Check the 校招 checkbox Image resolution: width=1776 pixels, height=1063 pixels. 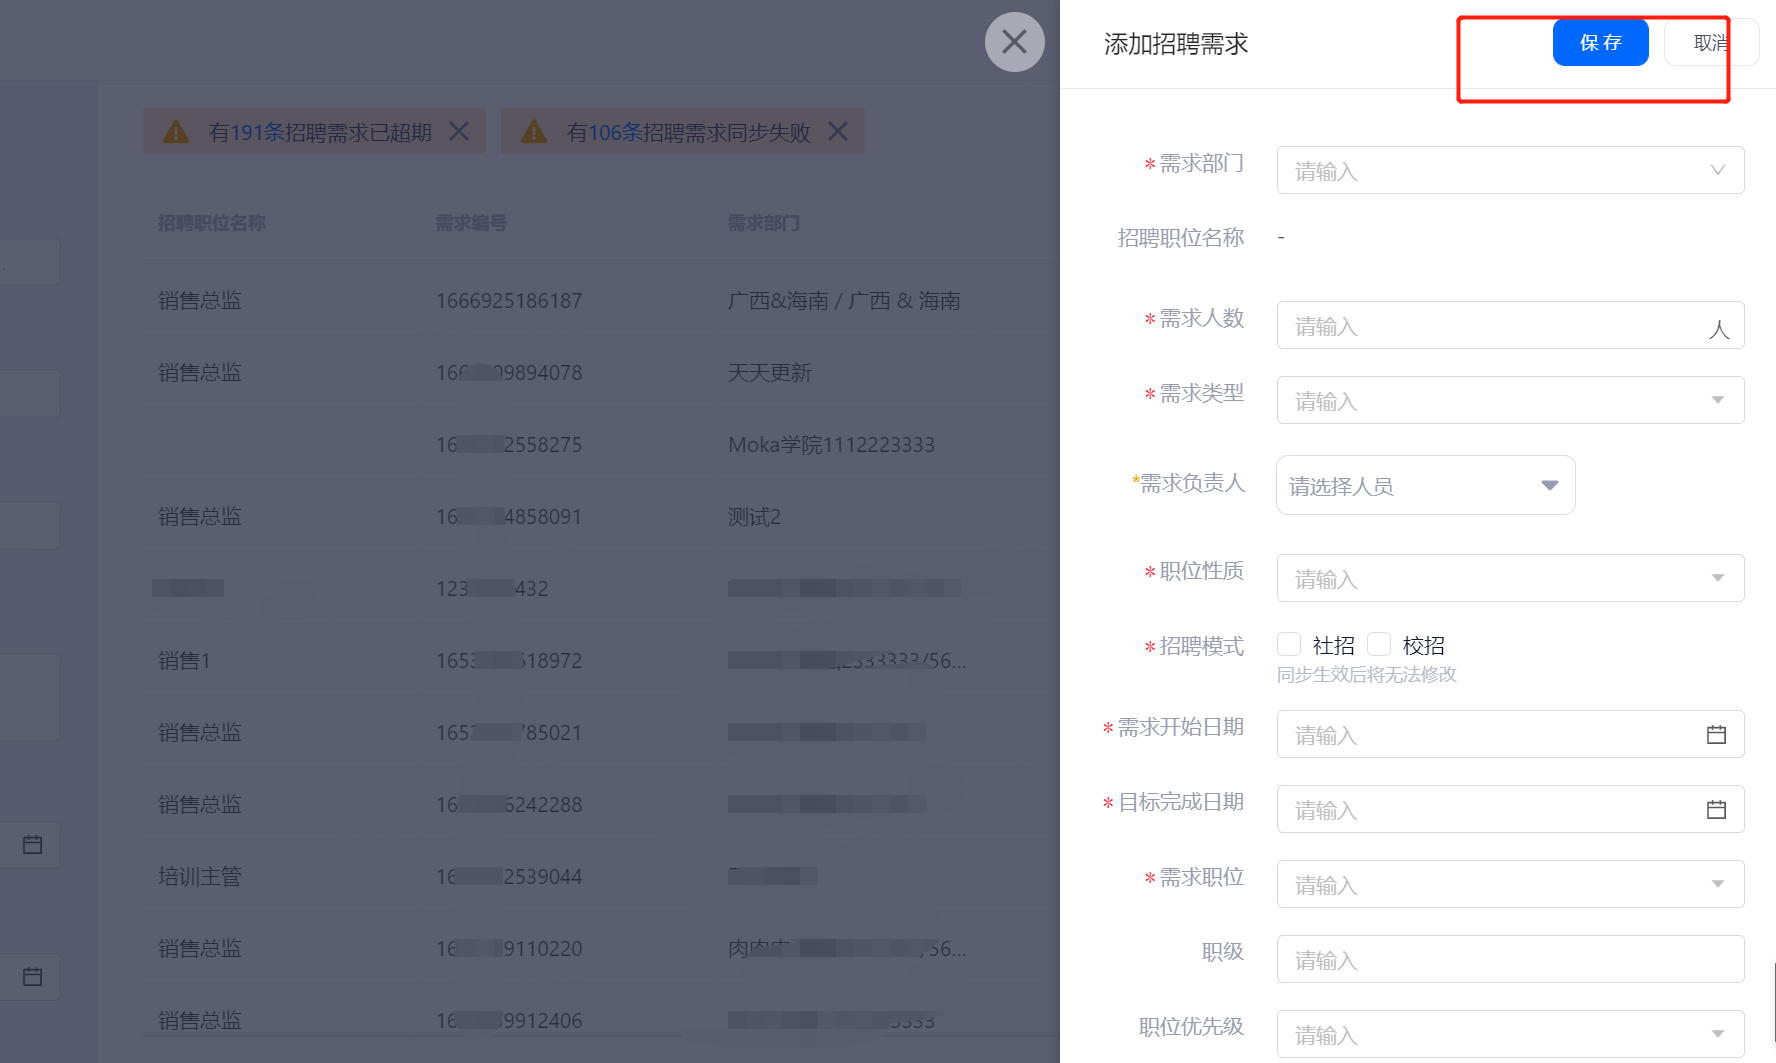(x=1379, y=644)
